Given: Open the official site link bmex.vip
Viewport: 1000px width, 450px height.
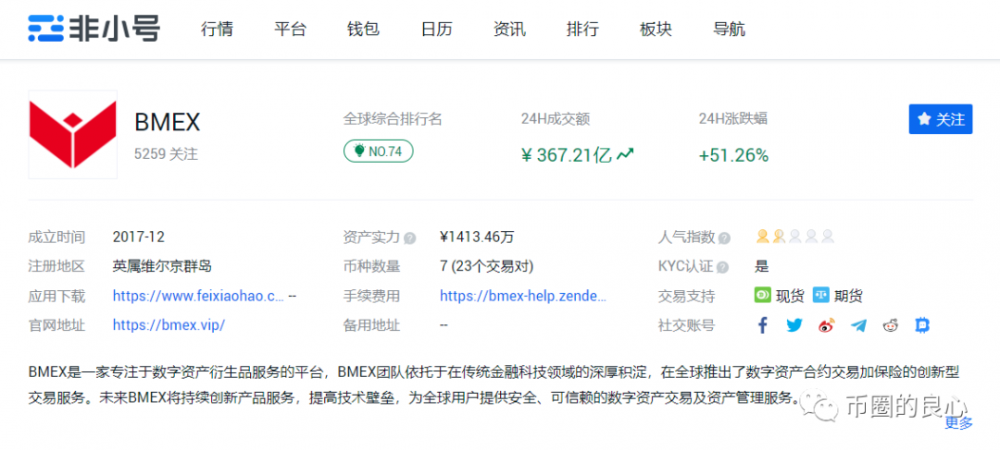Looking at the screenshot, I should tap(169, 325).
